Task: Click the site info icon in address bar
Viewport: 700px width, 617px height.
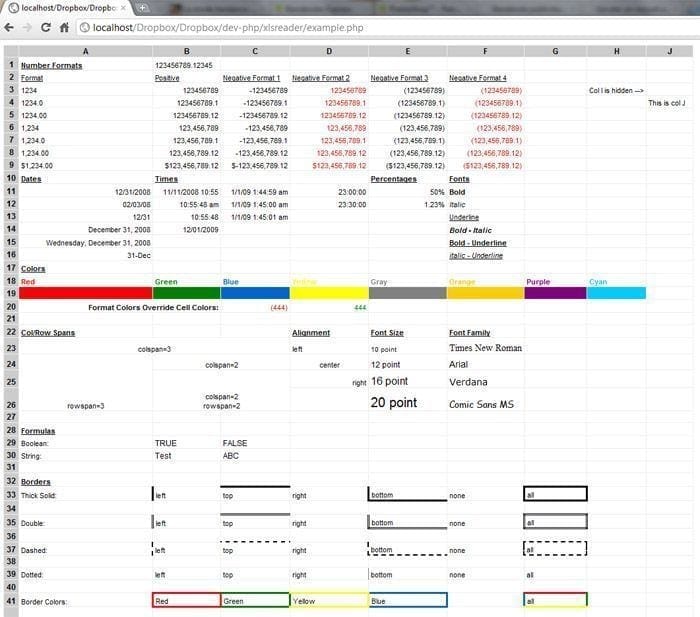Action: point(84,28)
